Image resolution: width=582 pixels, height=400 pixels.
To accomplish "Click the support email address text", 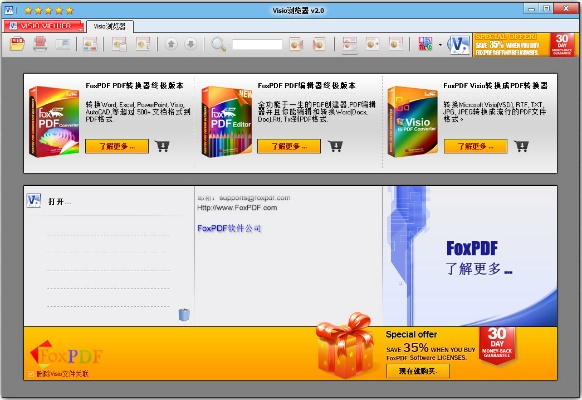I will 255,198.
